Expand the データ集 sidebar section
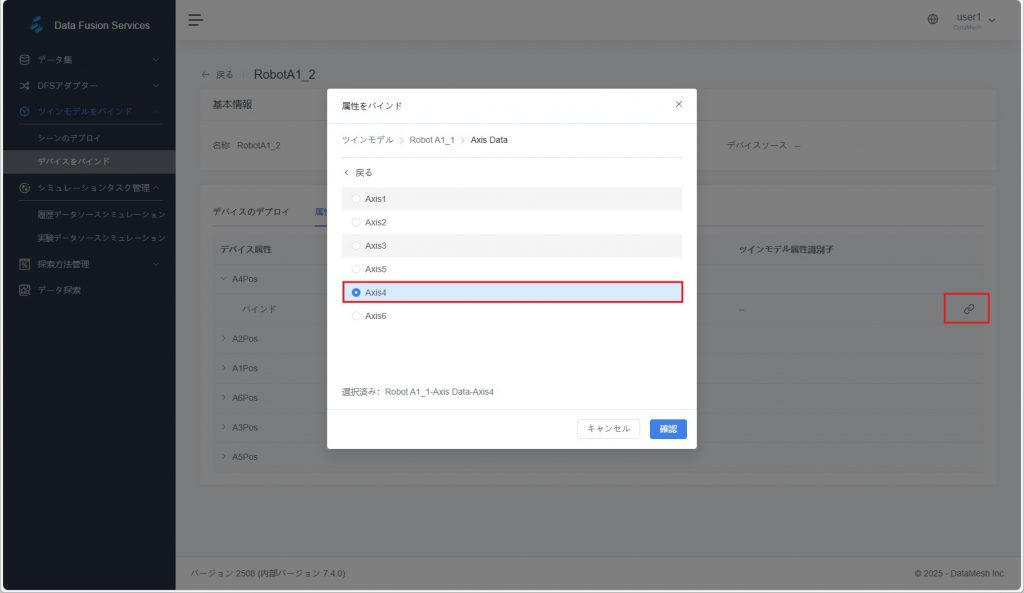The width and height of the screenshot is (1024, 593). (x=87, y=60)
